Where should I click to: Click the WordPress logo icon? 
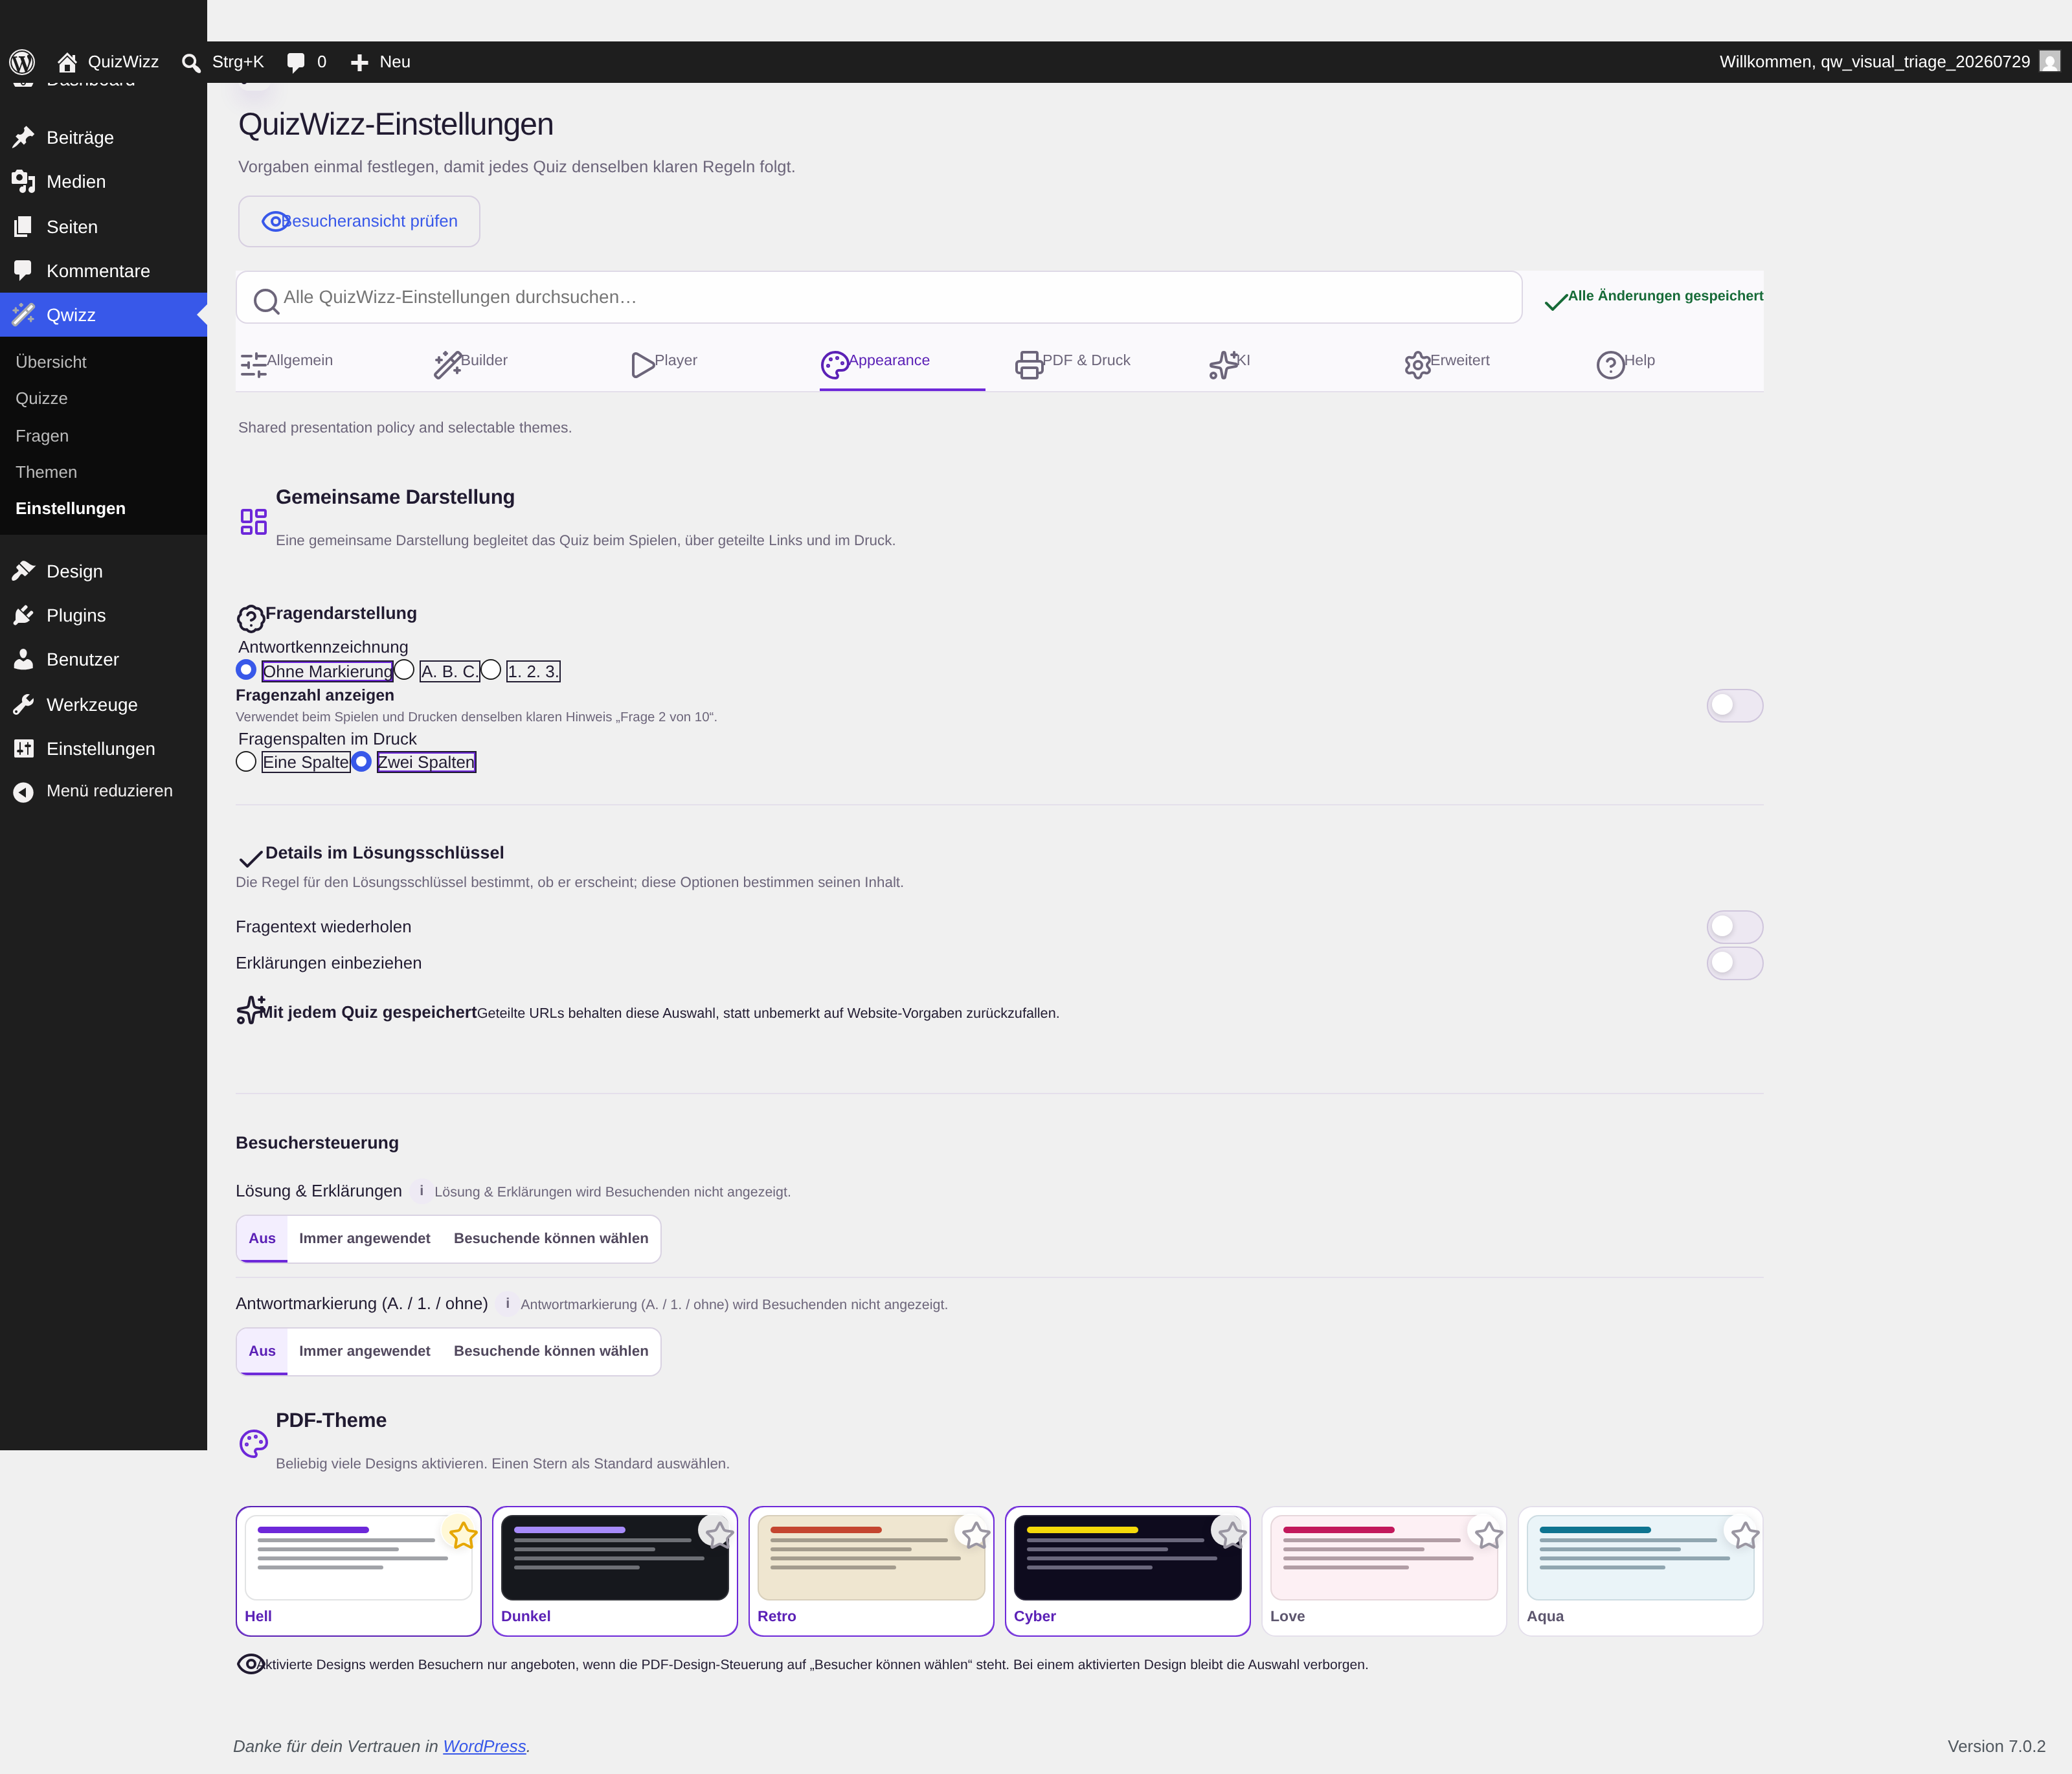coord(22,62)
